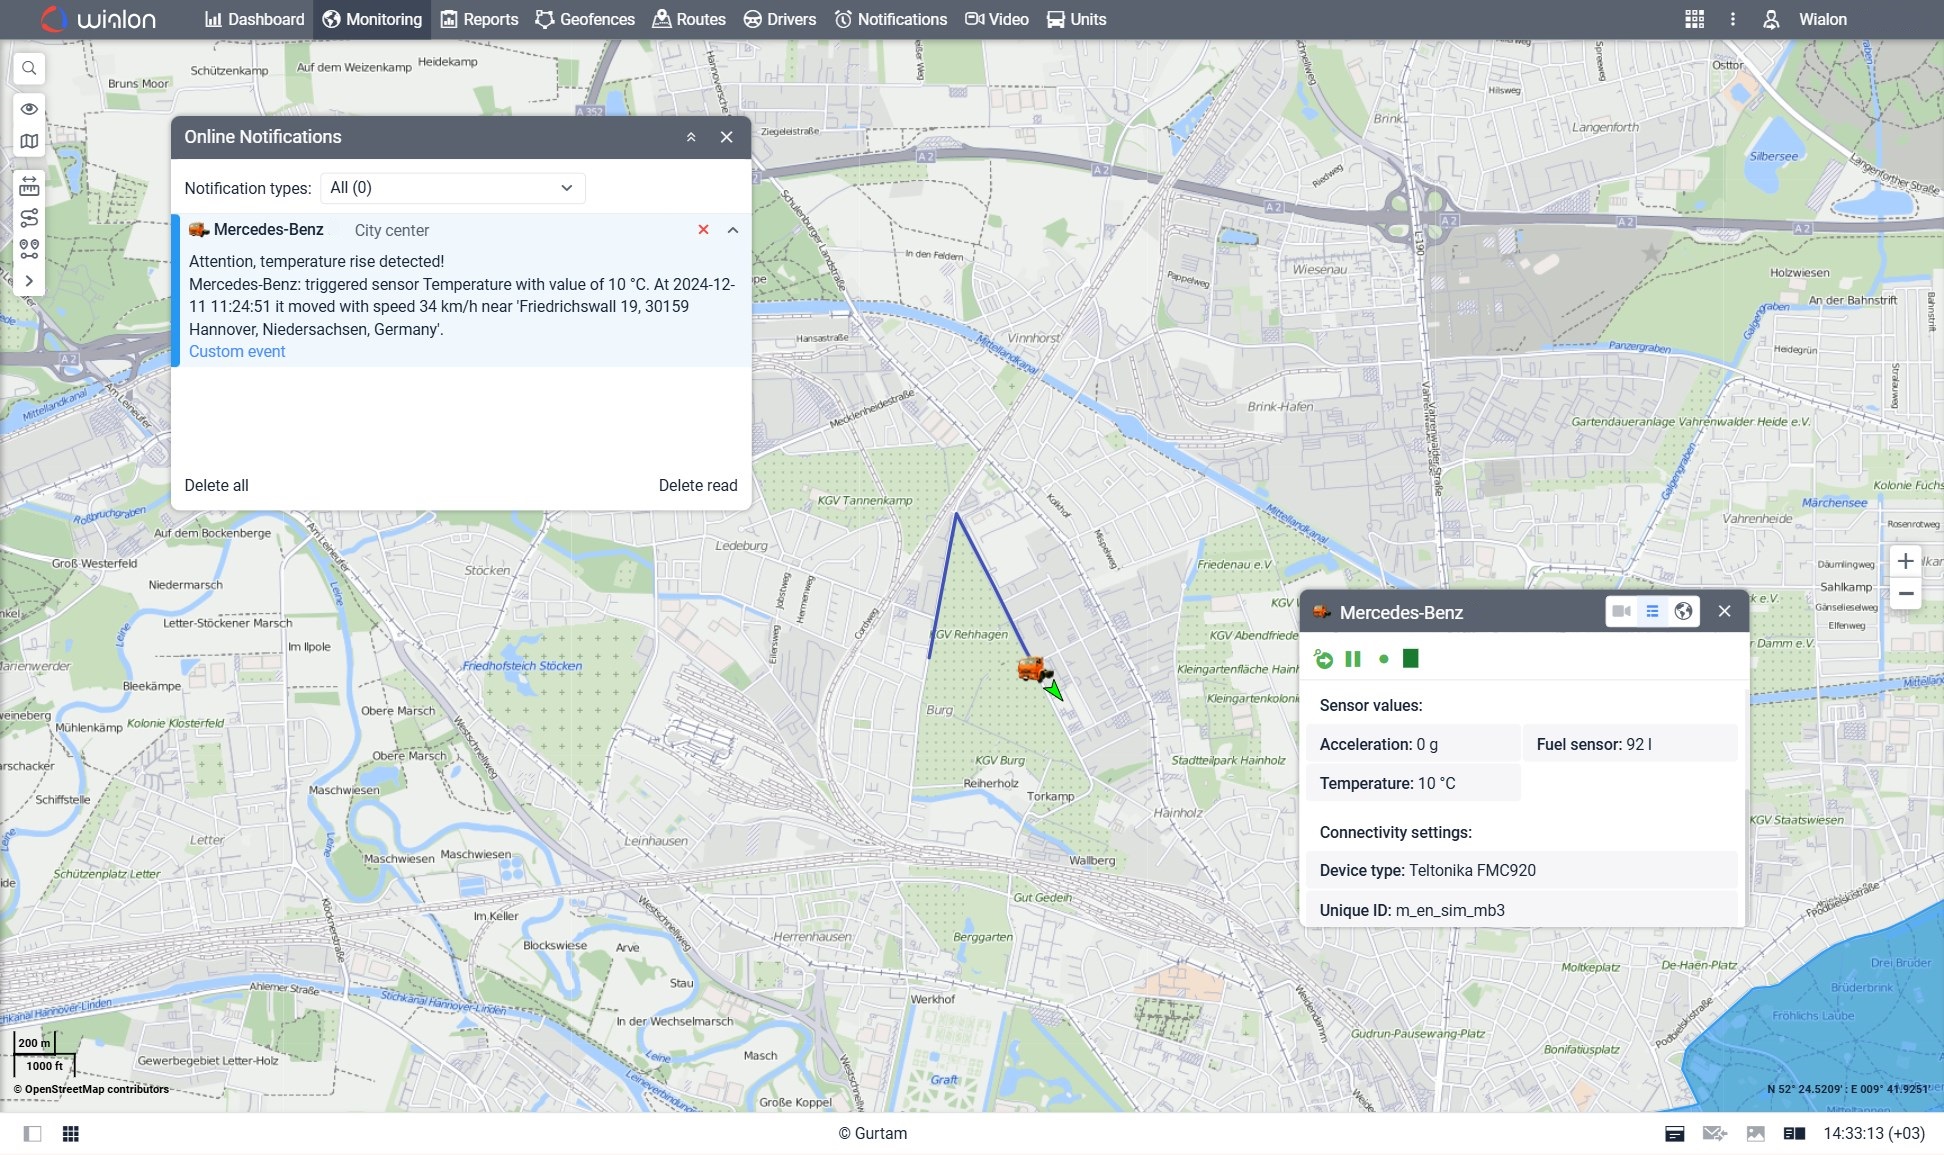The width and height of the screenshot is (1944, 1155).
Task: Collapse the Mercedes-Benz notification entry
Action: click(733, 230)
